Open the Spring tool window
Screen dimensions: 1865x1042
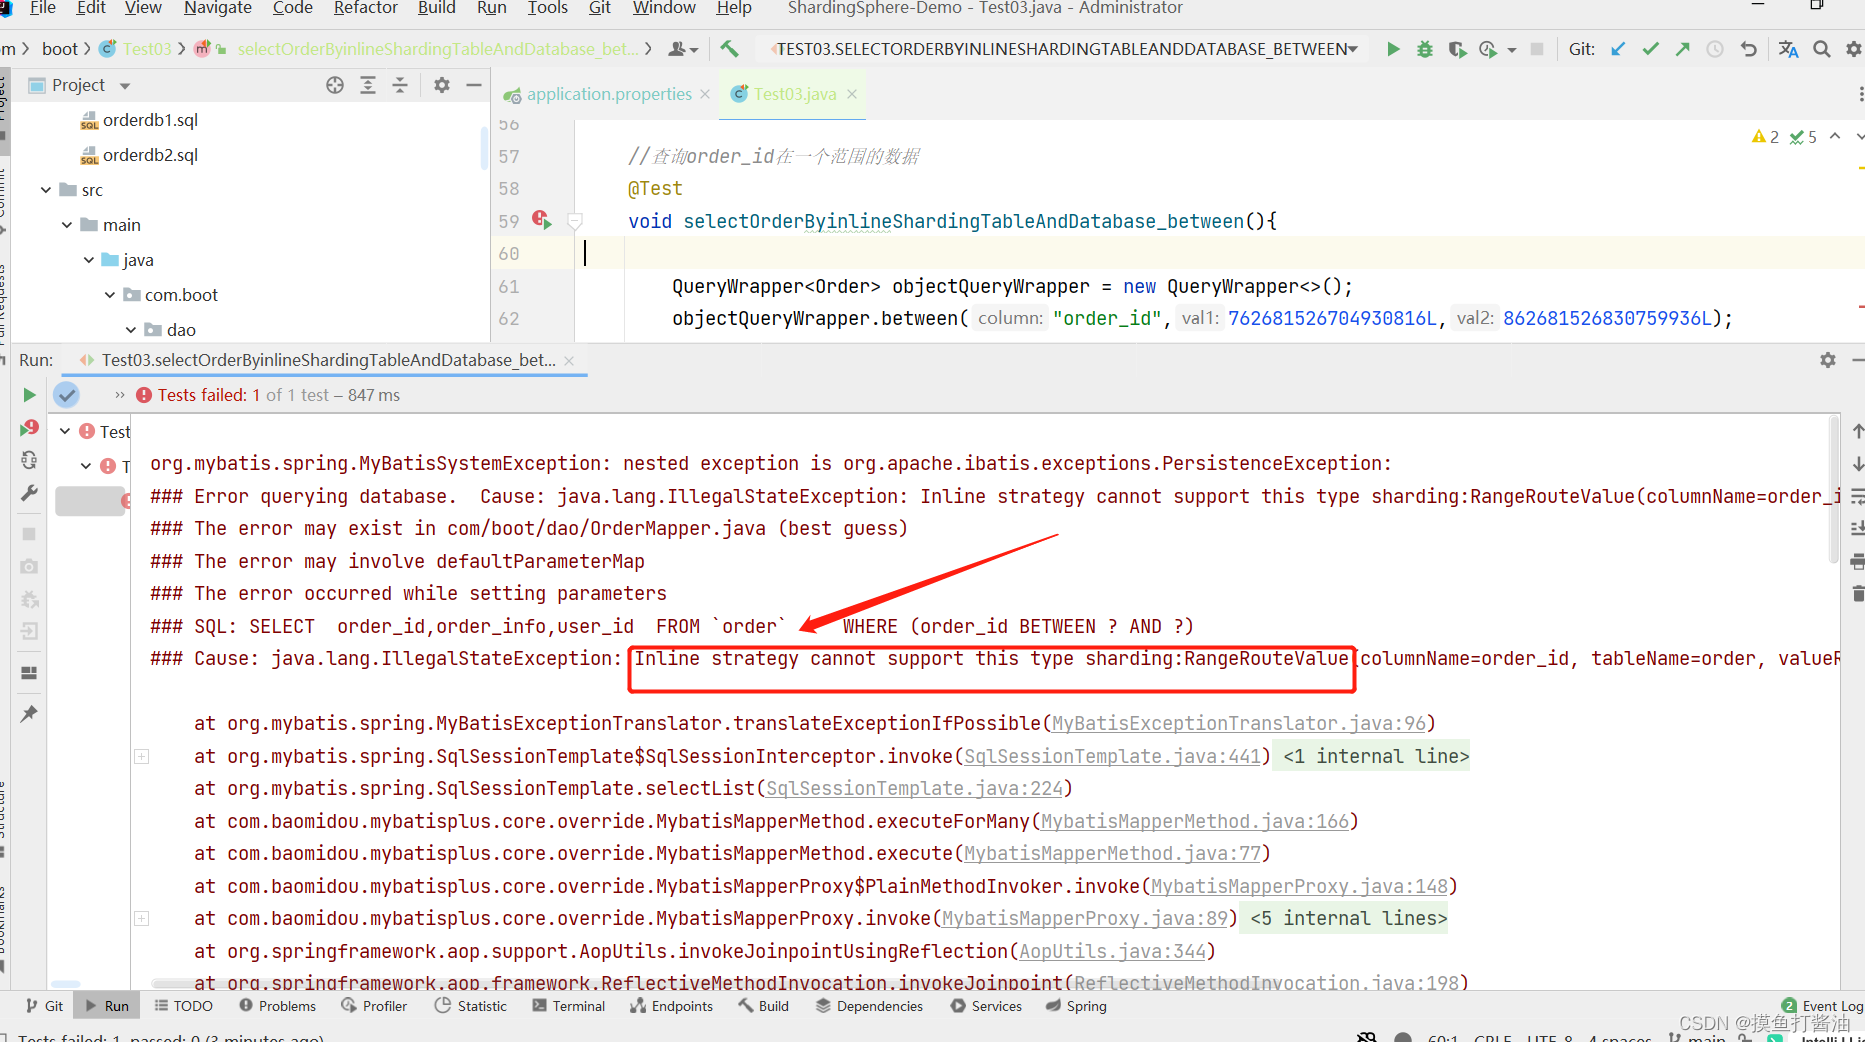1076,1006
